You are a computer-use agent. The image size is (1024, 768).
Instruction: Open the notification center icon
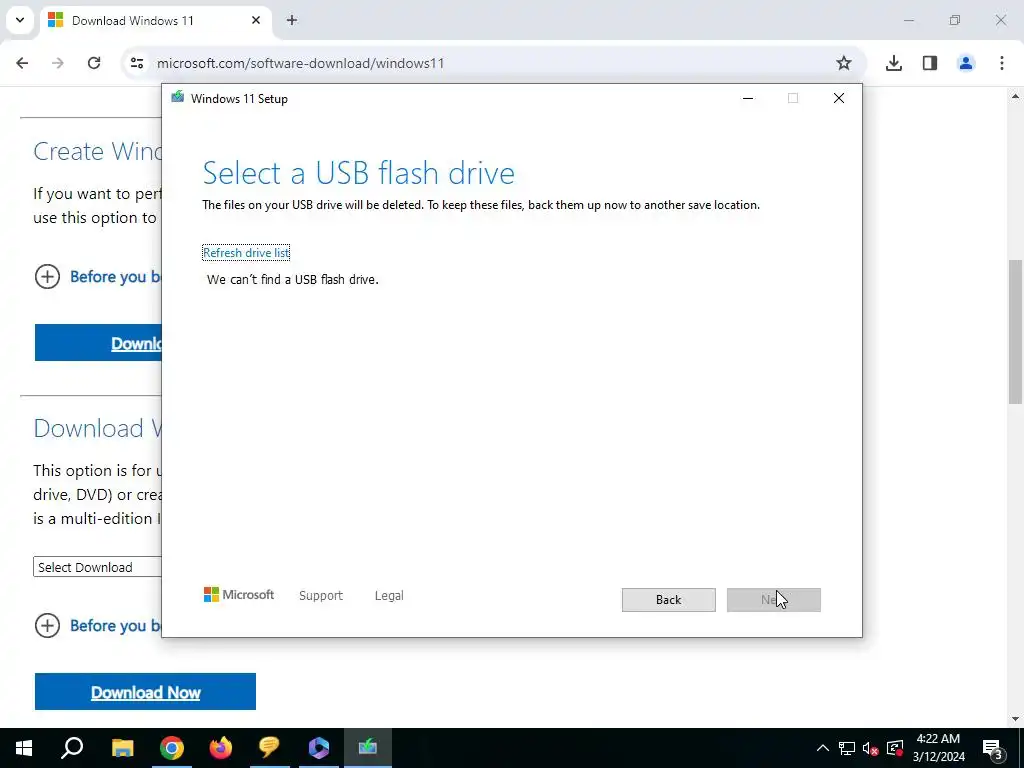[x=992, y=748]
